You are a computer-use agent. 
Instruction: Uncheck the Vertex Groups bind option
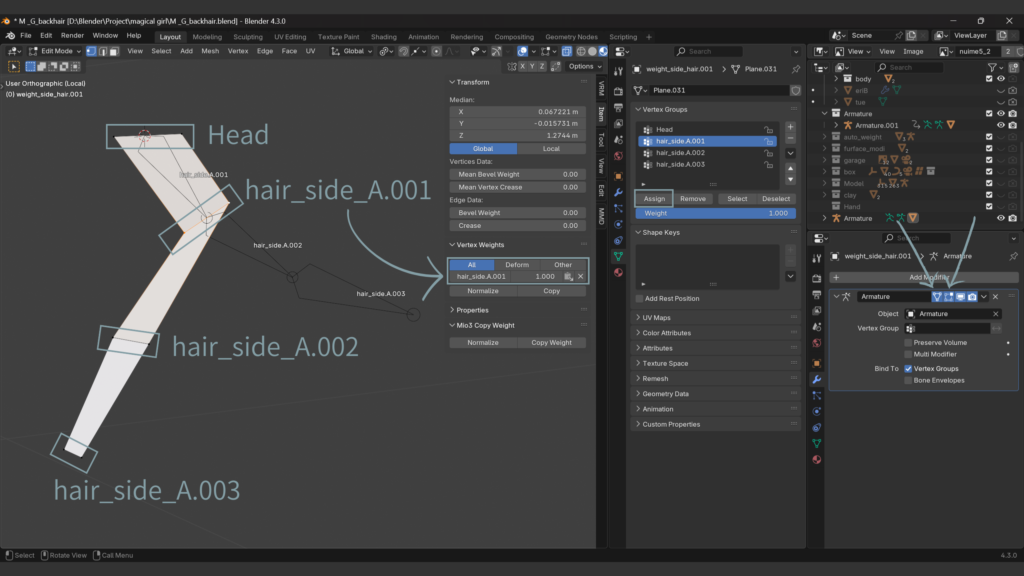[908, 368]
